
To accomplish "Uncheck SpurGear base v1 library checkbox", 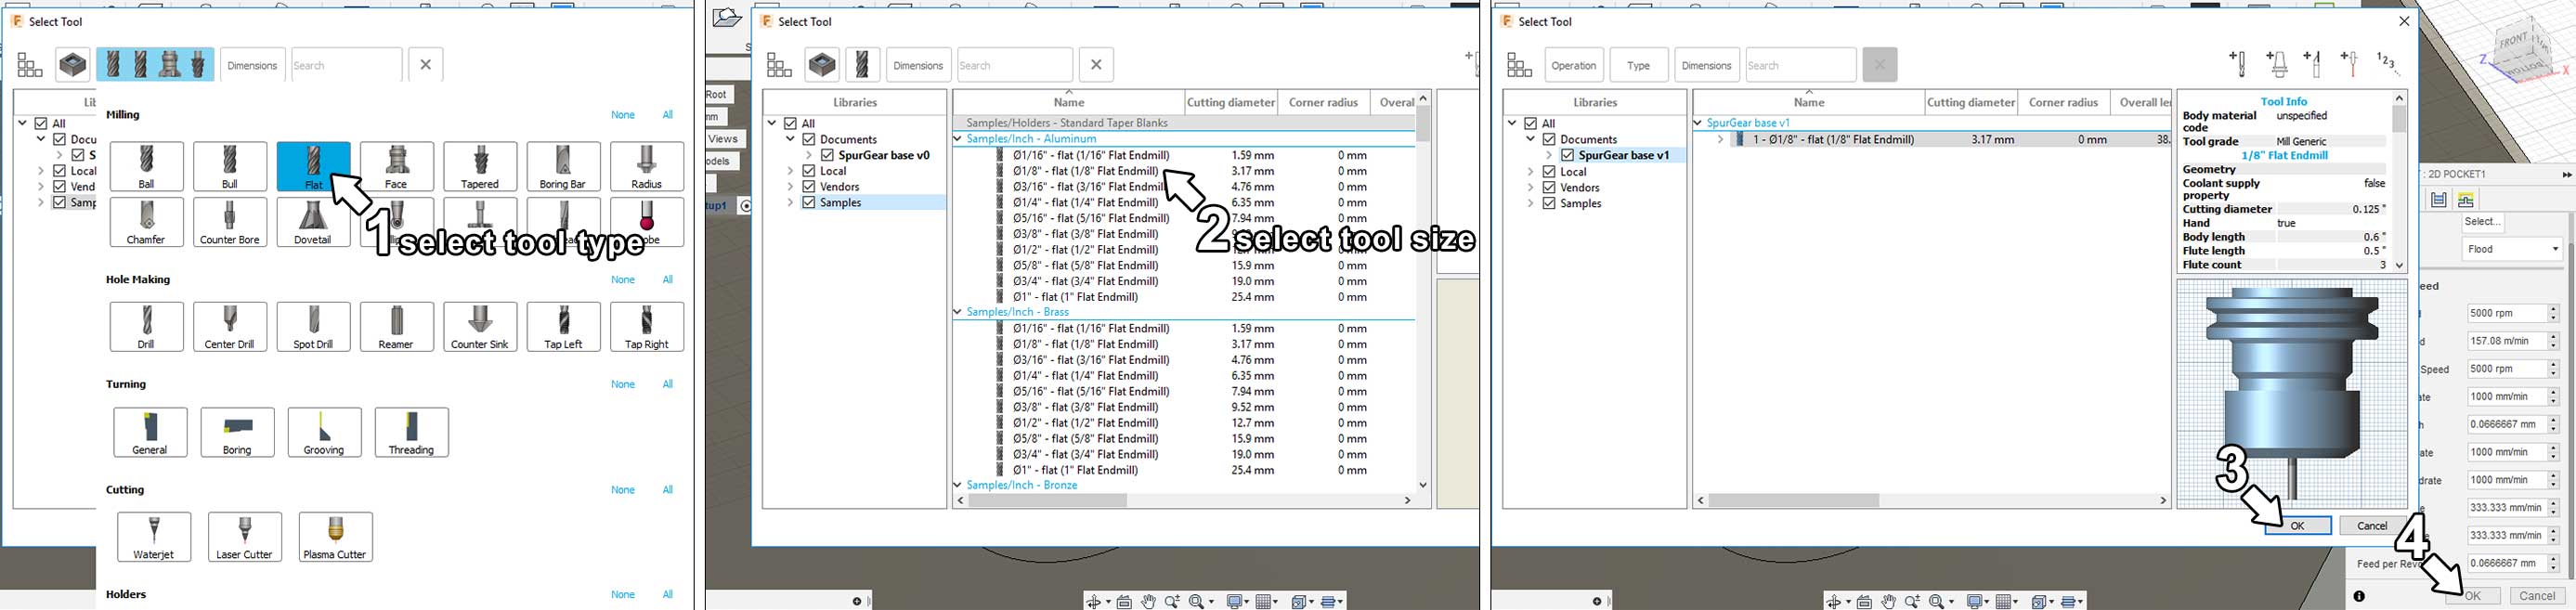I will [x=1567, y=155].
